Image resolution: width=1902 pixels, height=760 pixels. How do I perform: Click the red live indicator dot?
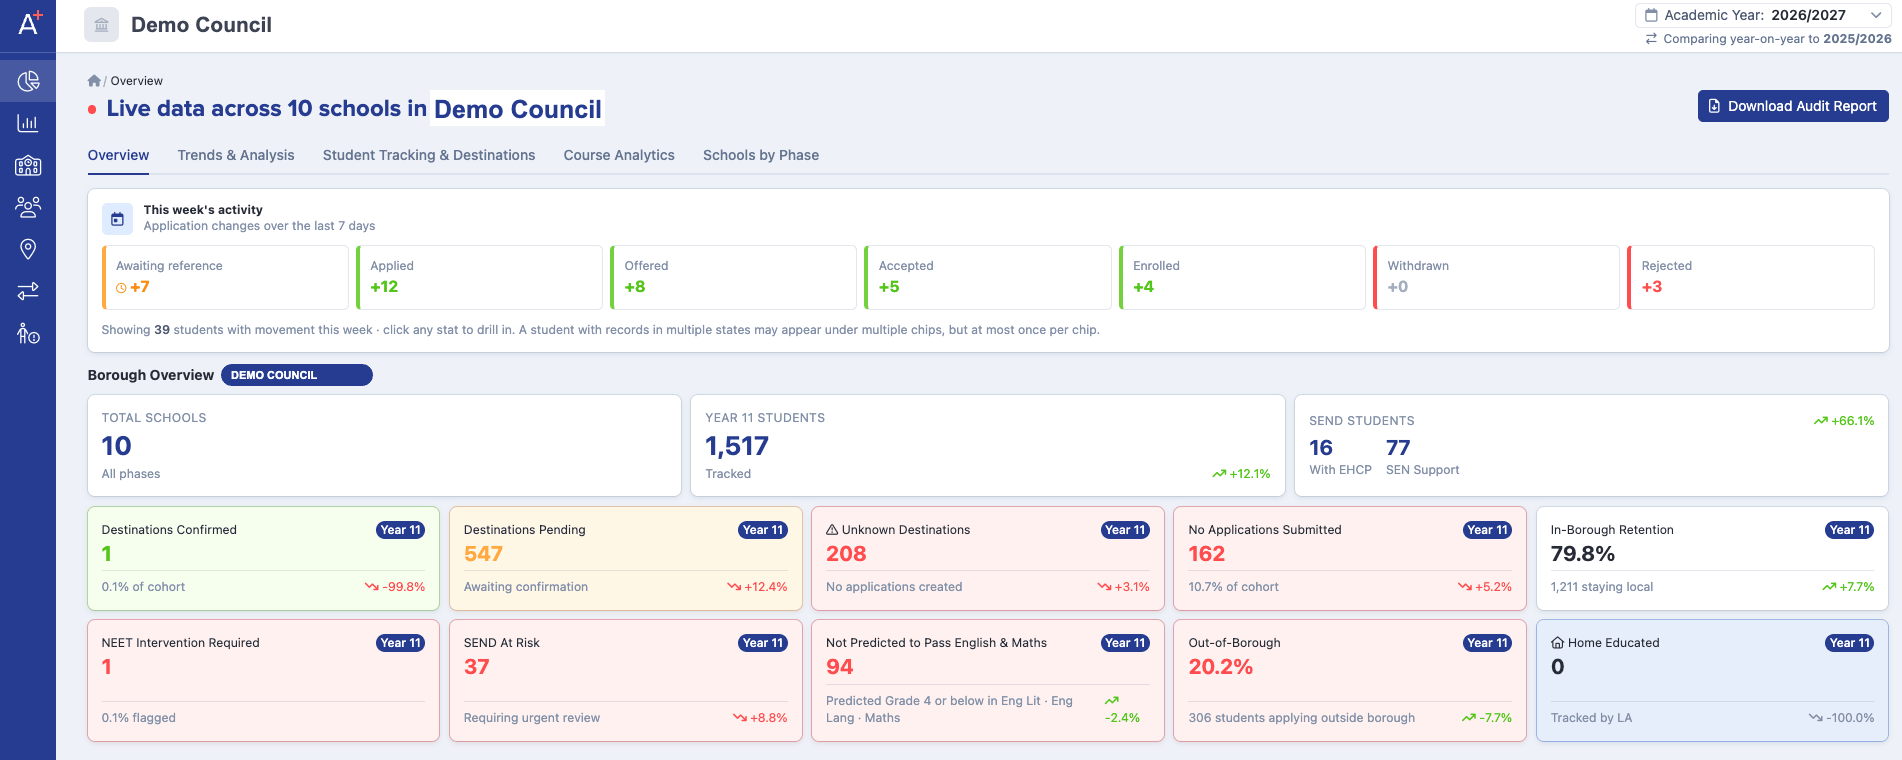coord(92,109)
